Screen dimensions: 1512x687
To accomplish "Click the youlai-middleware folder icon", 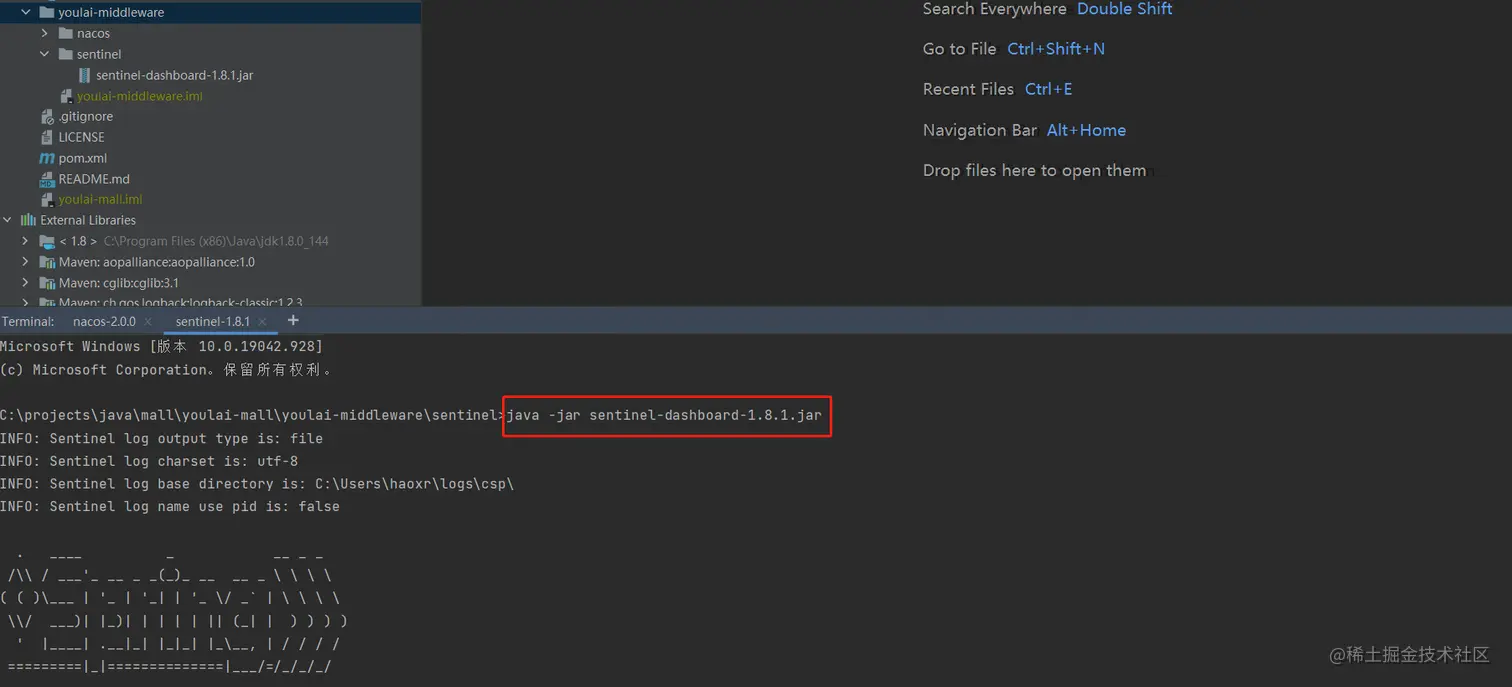I will pyautogui.click(x=46, y=12).
